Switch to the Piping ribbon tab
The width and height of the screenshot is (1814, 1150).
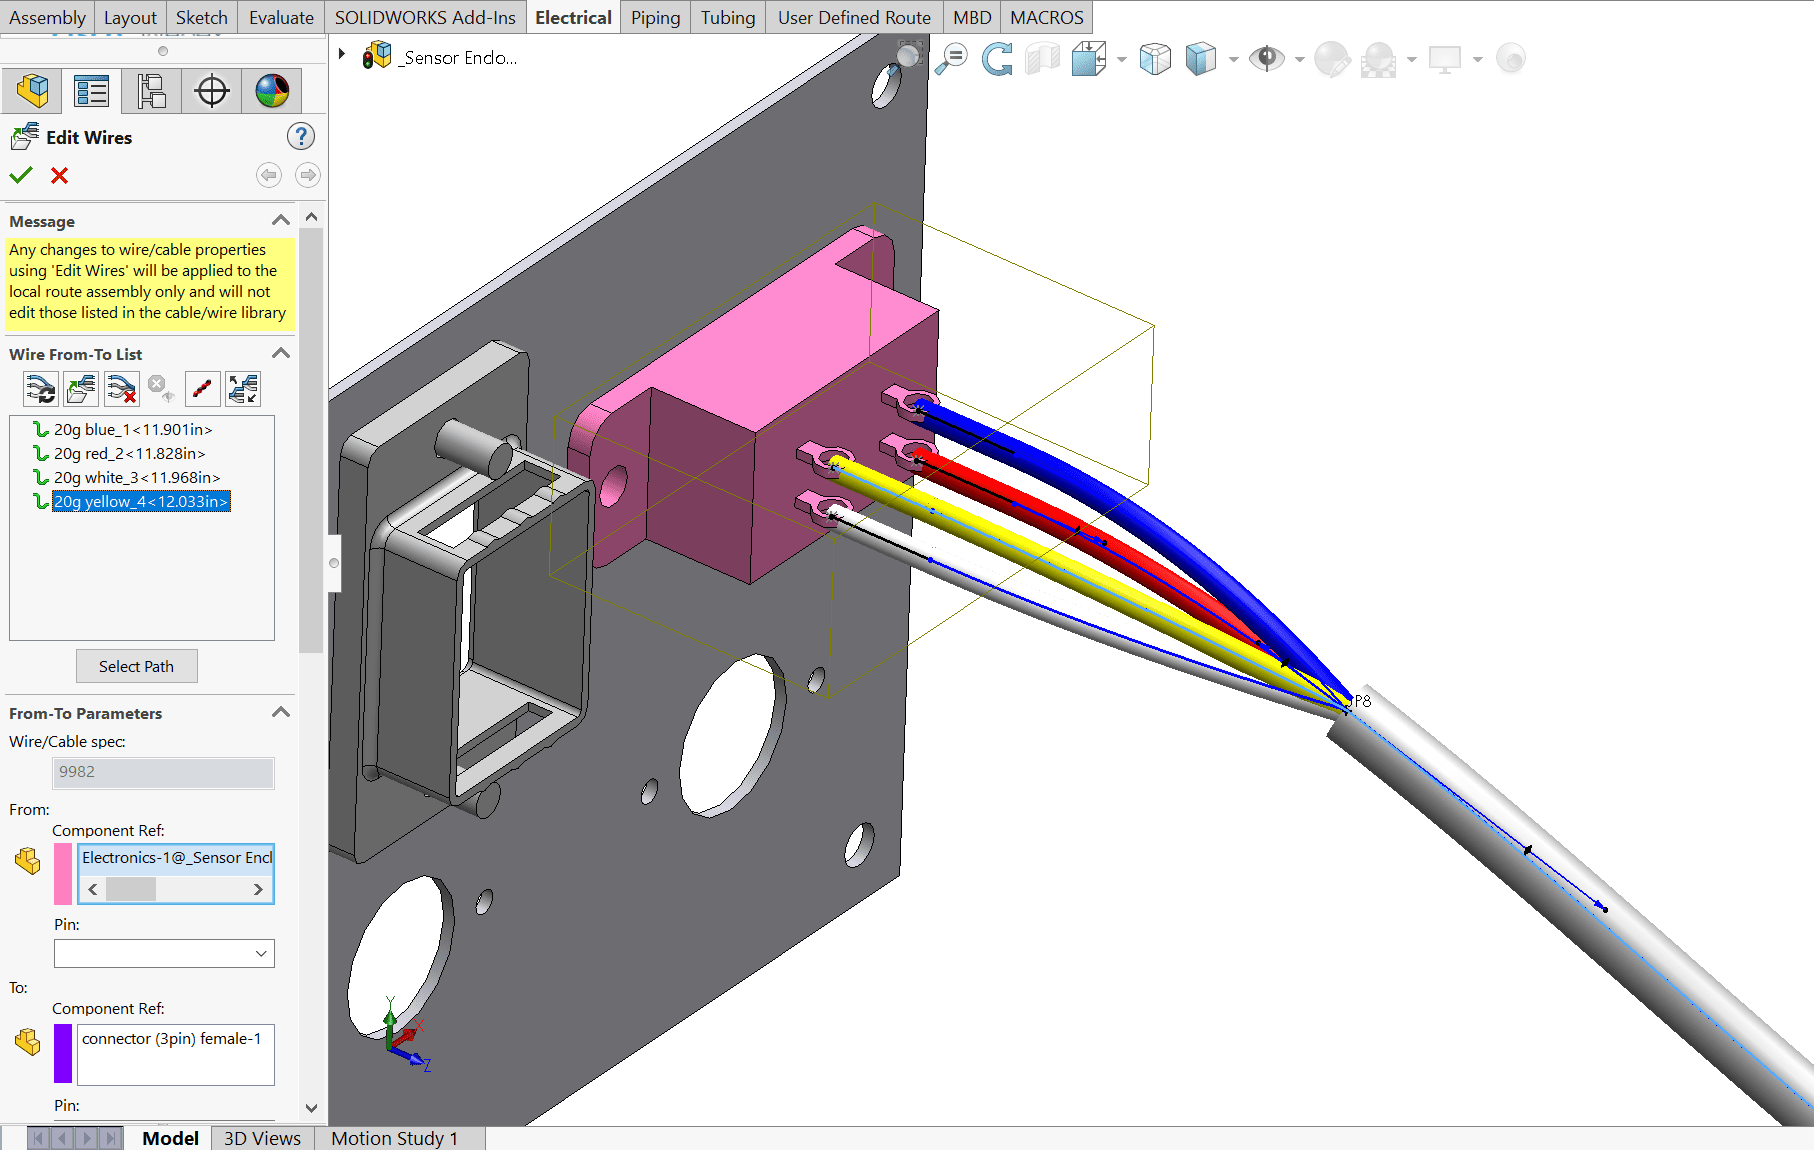(x=655, y=17)
